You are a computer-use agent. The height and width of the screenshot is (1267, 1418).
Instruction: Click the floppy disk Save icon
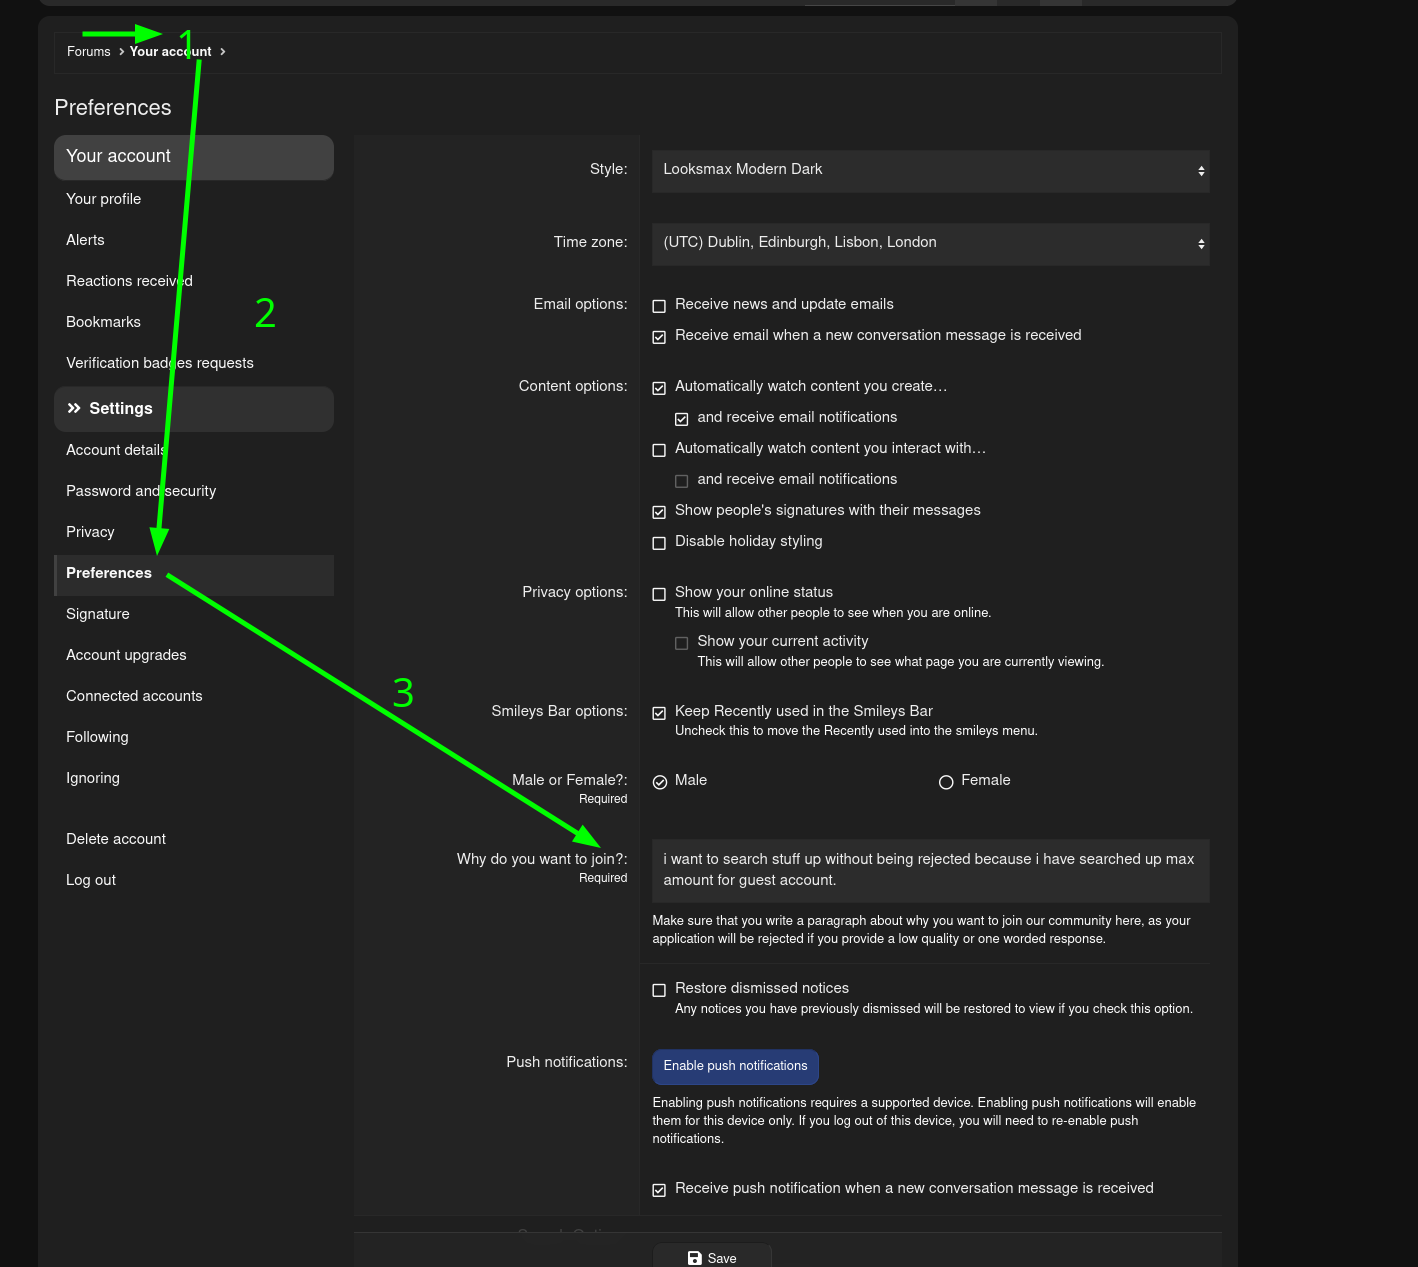click(695, 1258)
